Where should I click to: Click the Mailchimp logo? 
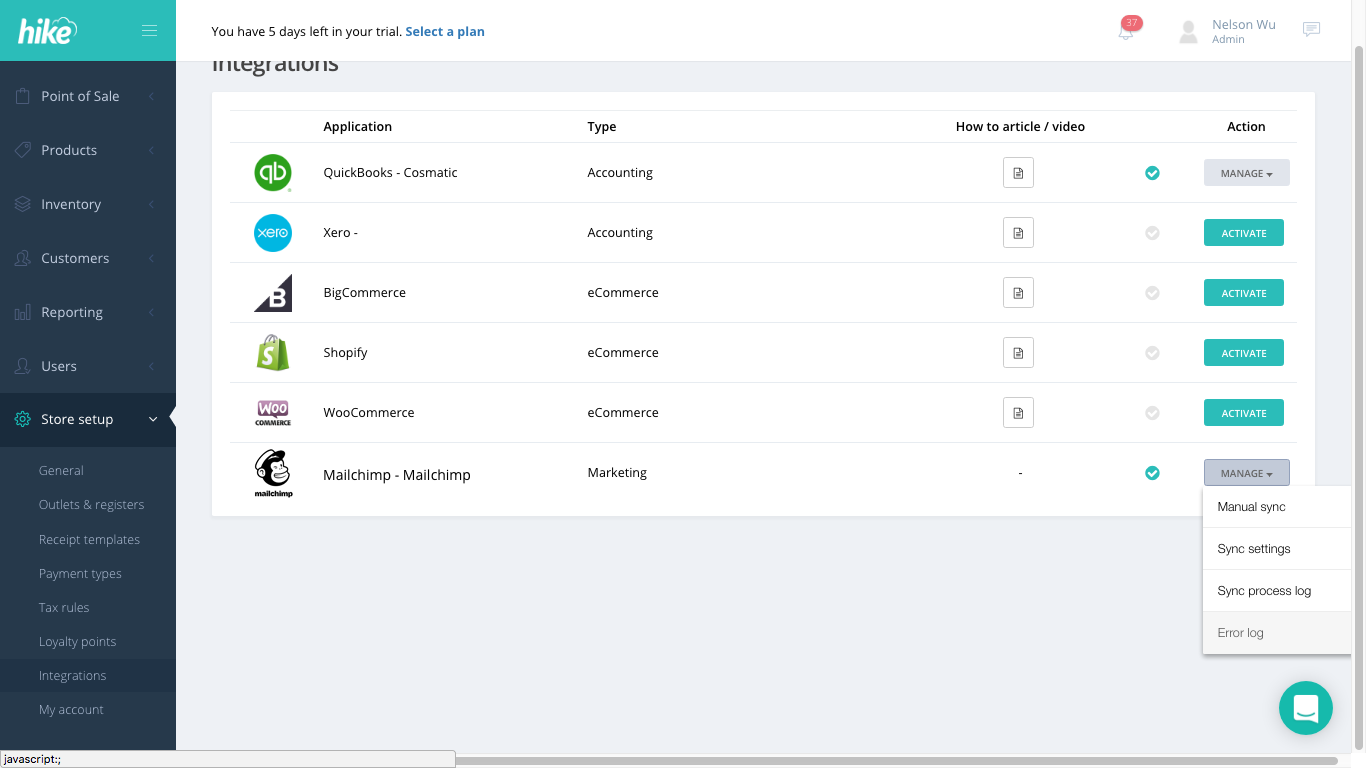click(x=273, y=473)
